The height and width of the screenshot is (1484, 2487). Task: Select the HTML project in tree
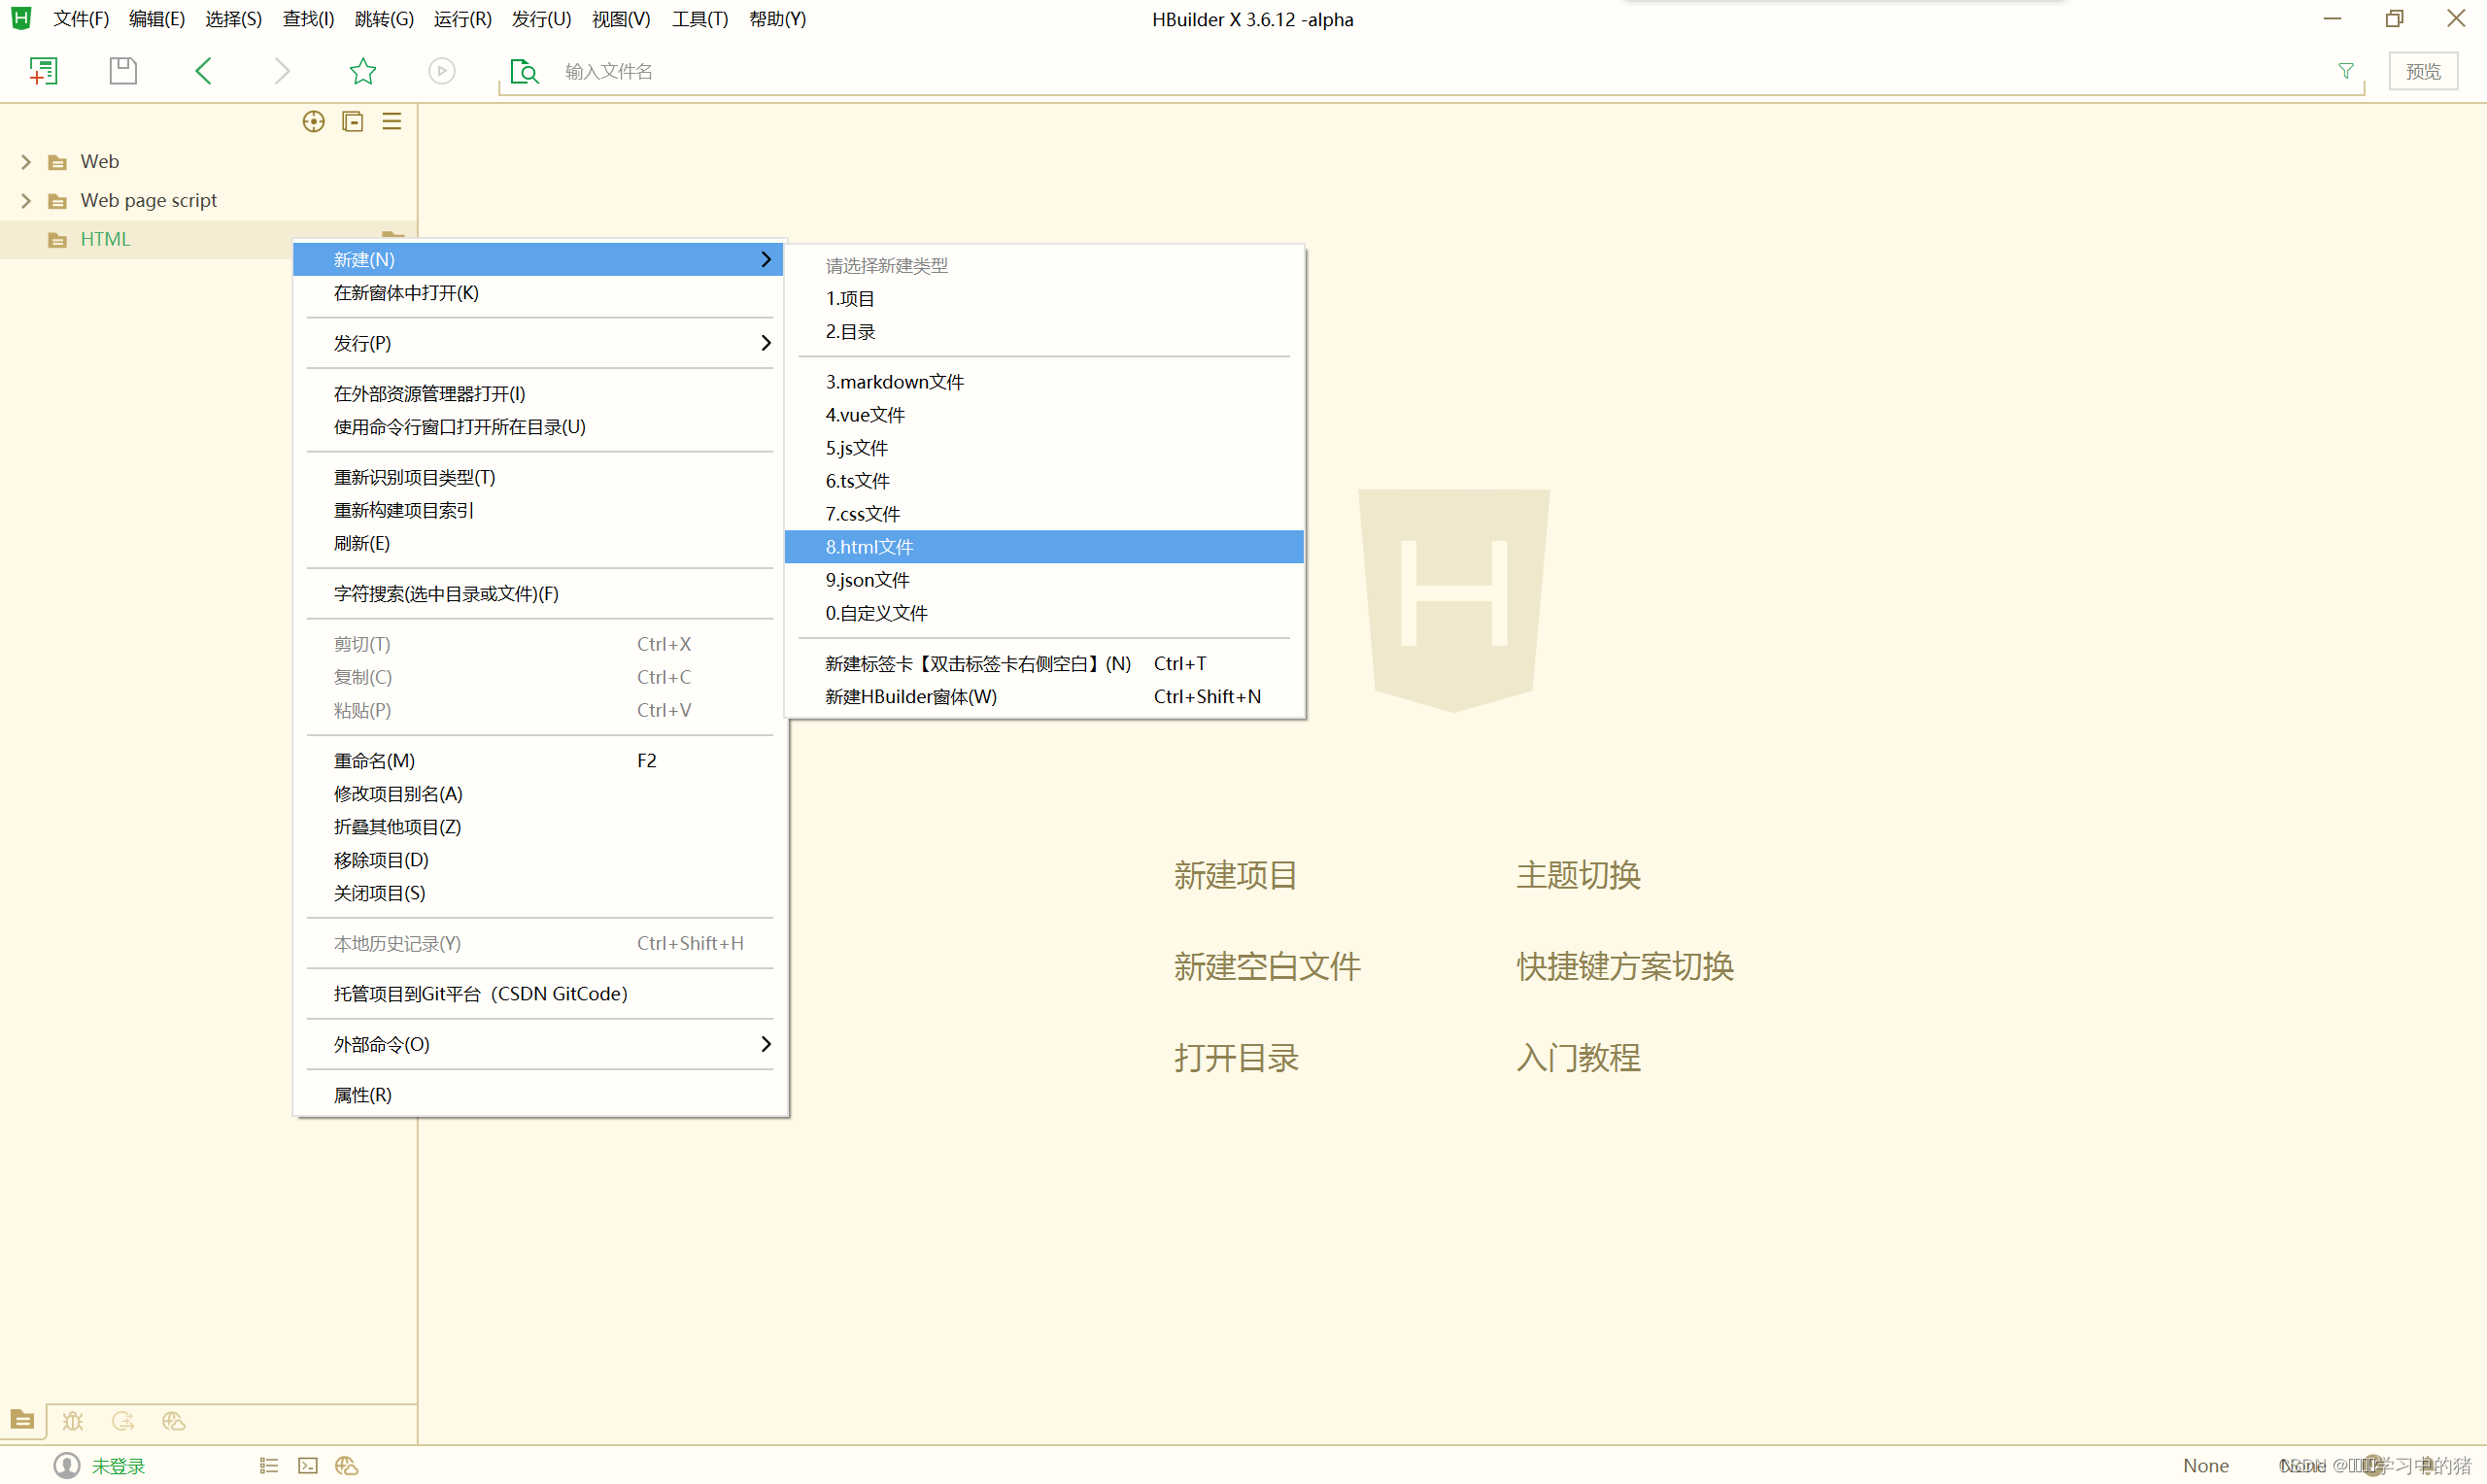[105, 239]
